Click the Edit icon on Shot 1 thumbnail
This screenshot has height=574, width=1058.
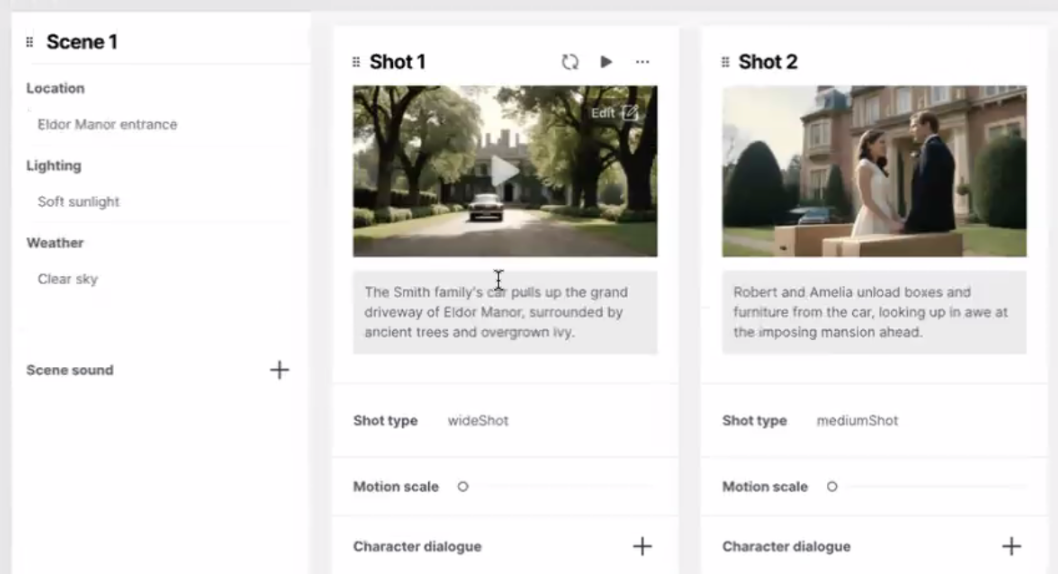coord(628,113)
